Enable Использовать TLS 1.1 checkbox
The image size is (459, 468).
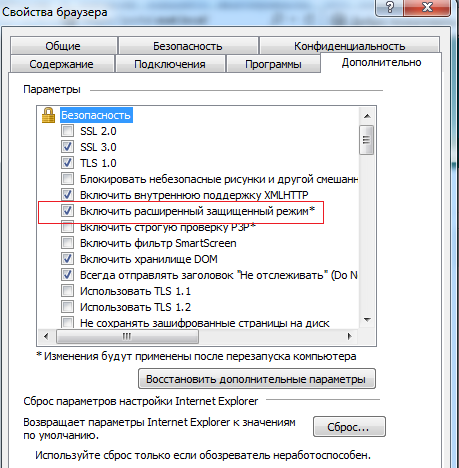point(67,291)
